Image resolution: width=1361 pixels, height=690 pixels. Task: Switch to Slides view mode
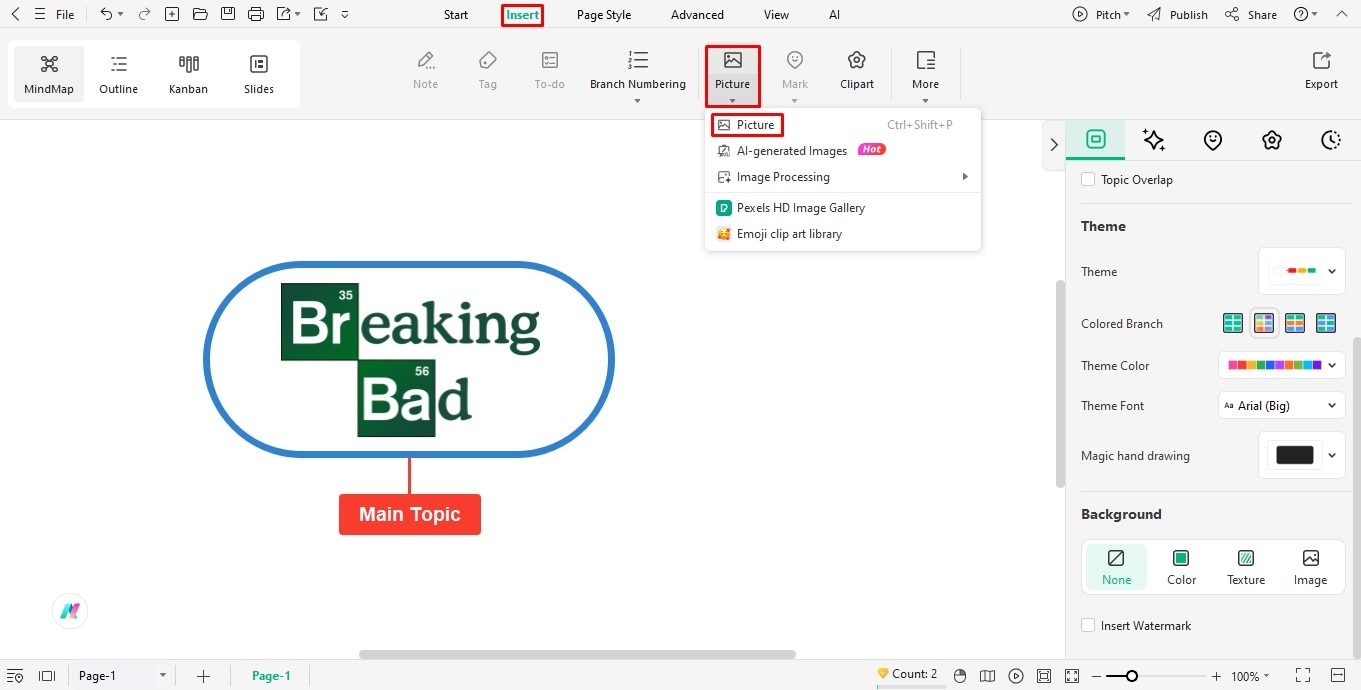click(x=259, y=74)
